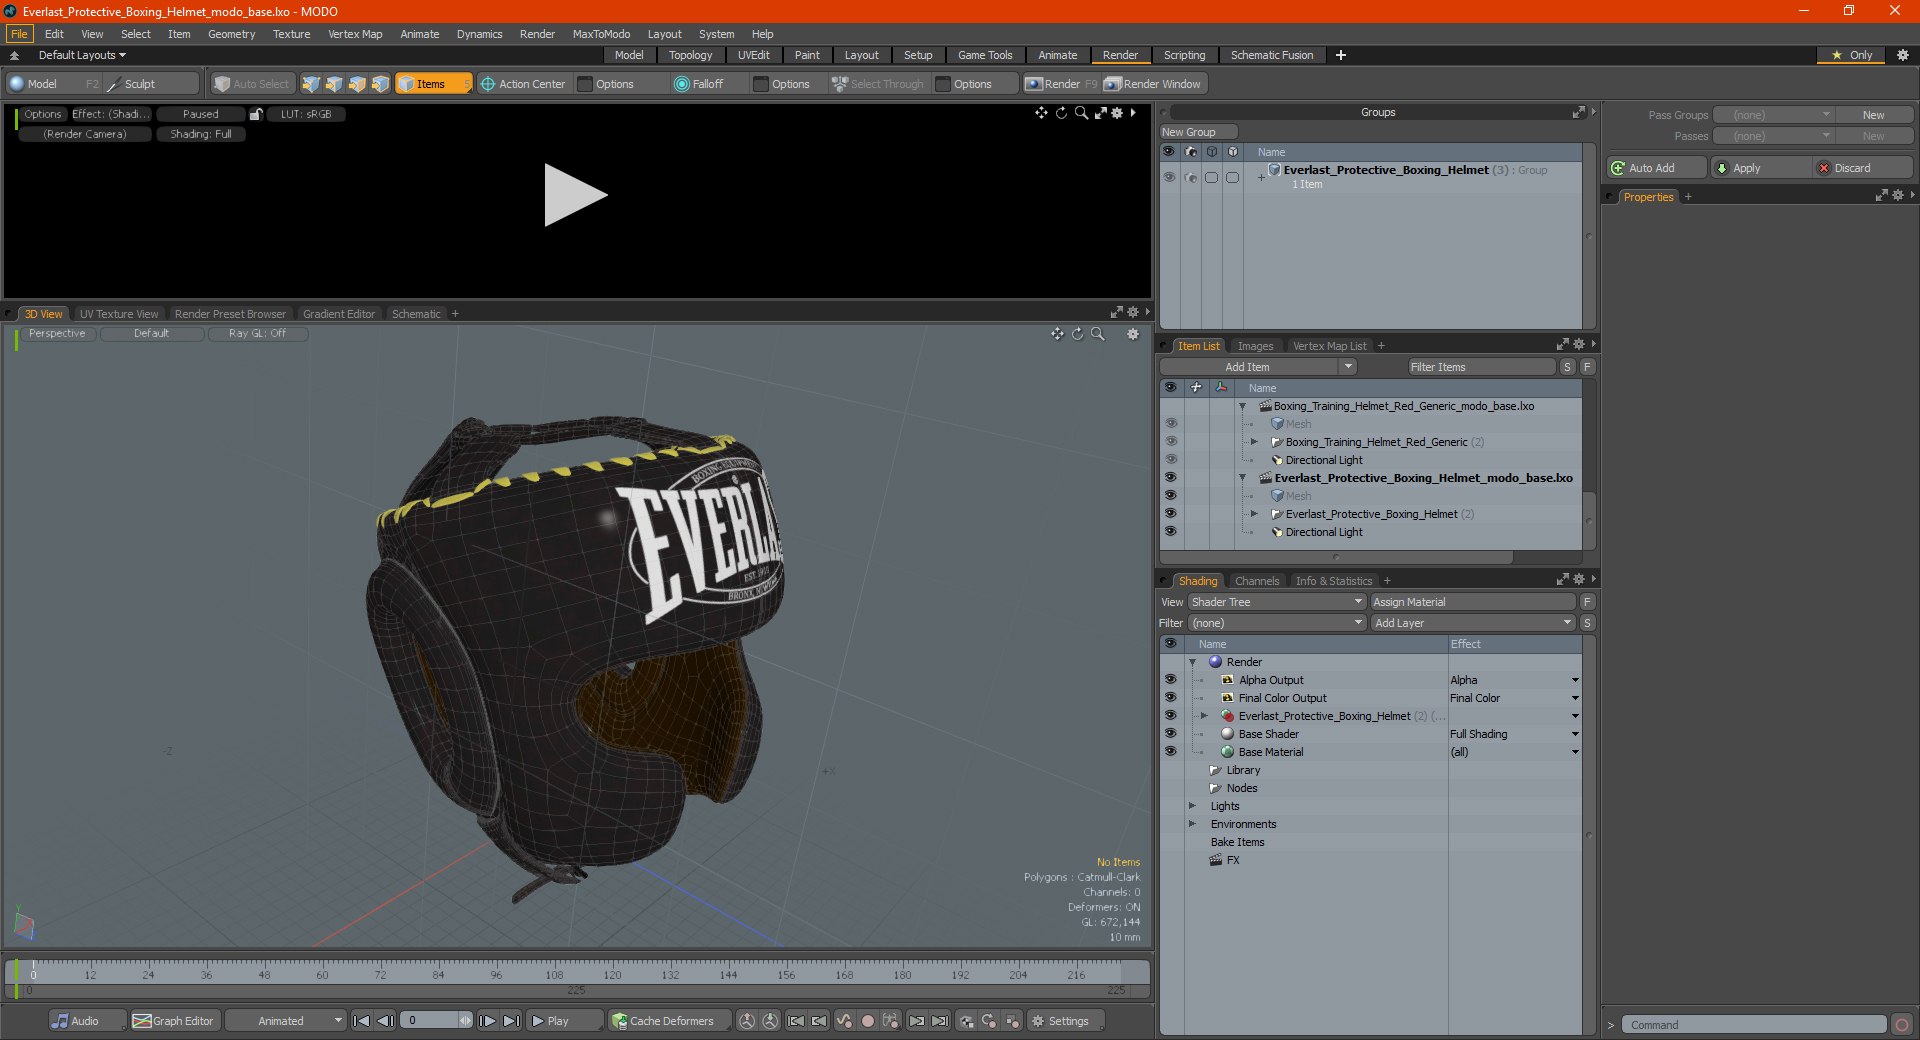1920x1040 pixels.
Task: Jump to last frame
Action: coord(511,1021)
